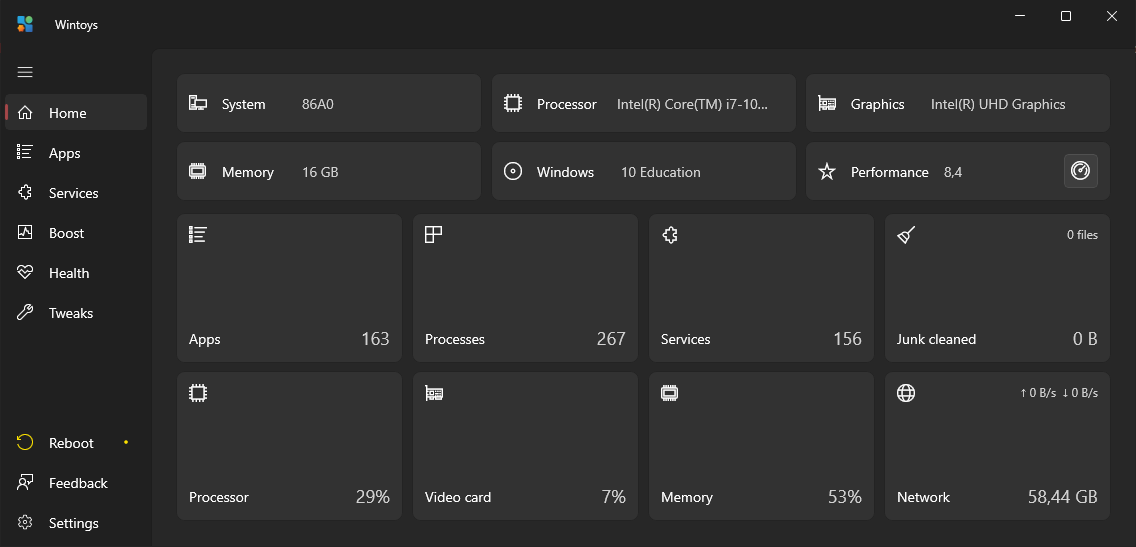1136x547 pixels.
Task: Go to the Home page
Action: (76, 113)
